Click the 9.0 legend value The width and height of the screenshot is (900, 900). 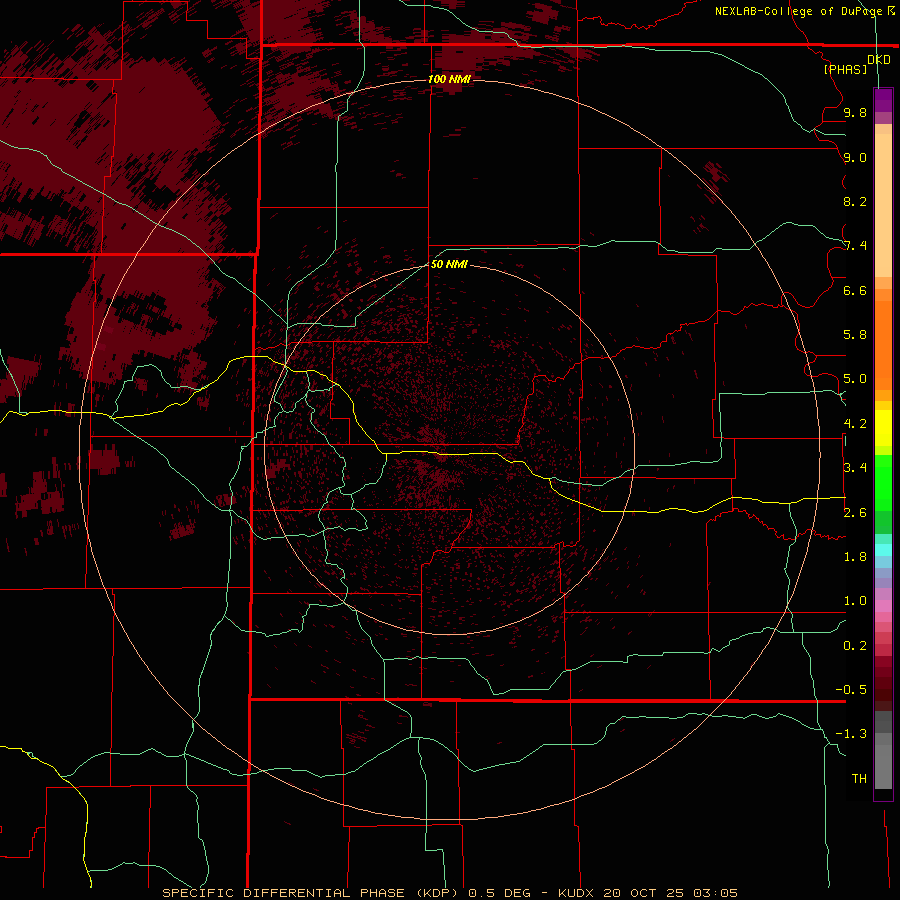[855, 157]
